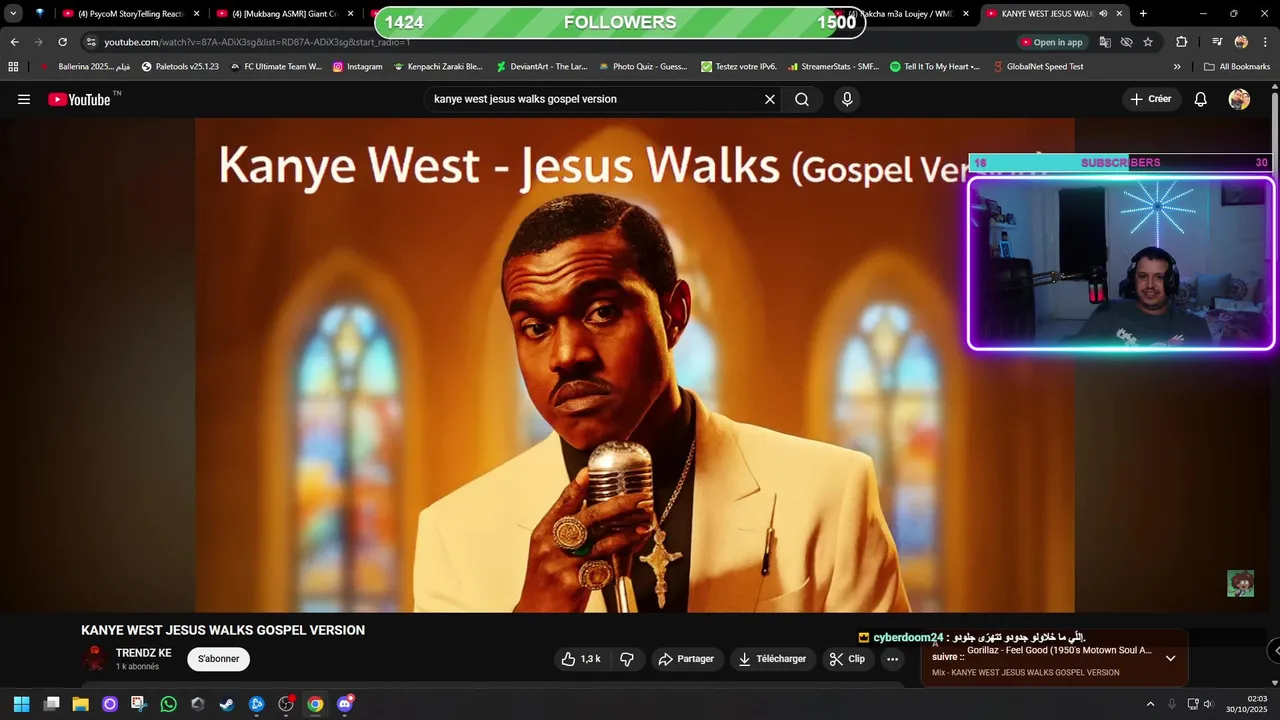Bookmark this page with the star icon

(1148, 42)
